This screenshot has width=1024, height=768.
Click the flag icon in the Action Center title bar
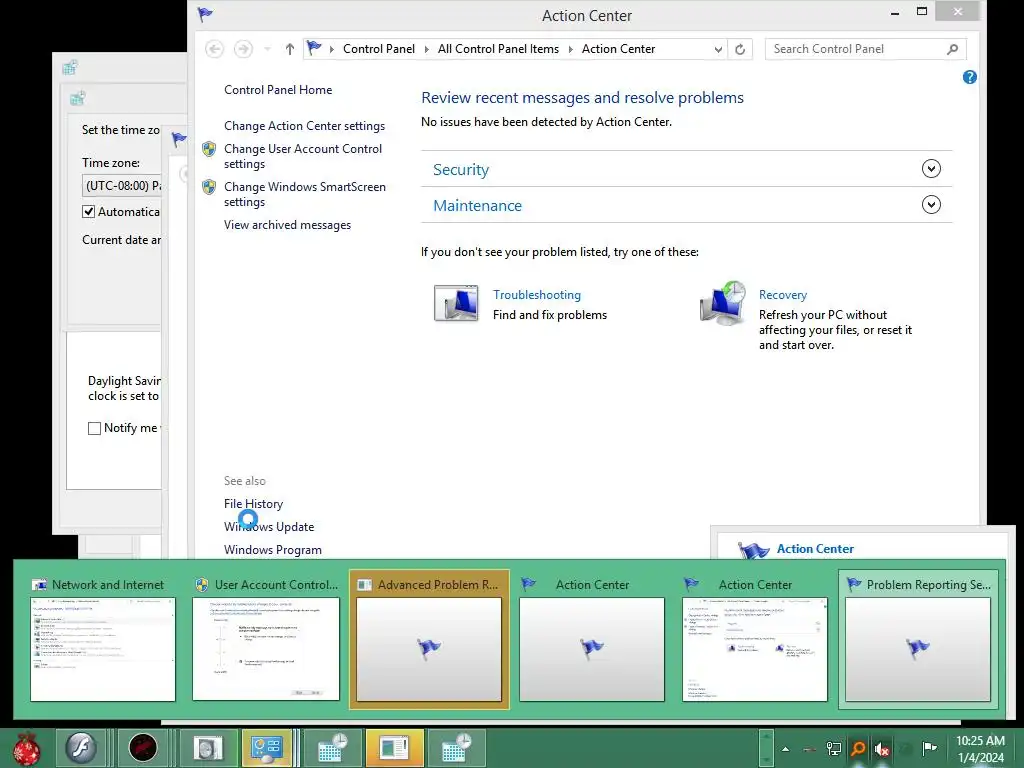[205, 14]
